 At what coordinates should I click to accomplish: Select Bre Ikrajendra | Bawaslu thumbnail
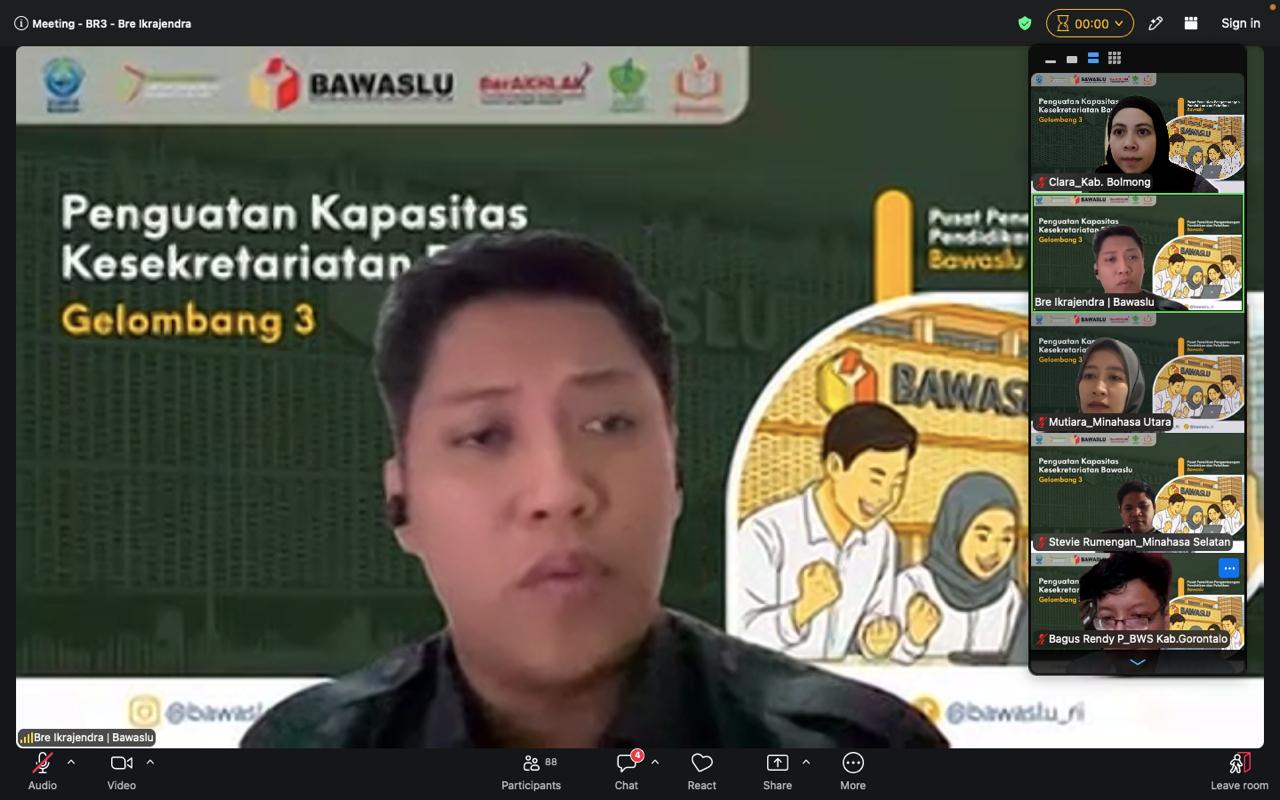coord(1138,252)
